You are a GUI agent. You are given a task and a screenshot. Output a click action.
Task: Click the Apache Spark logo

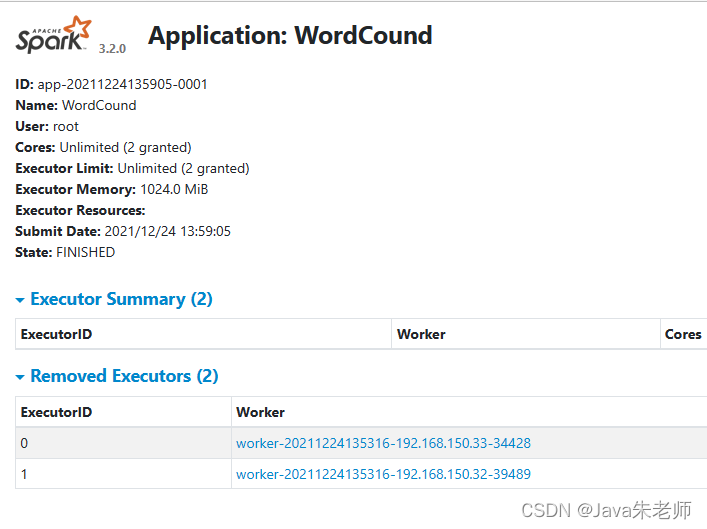[53, 35]
